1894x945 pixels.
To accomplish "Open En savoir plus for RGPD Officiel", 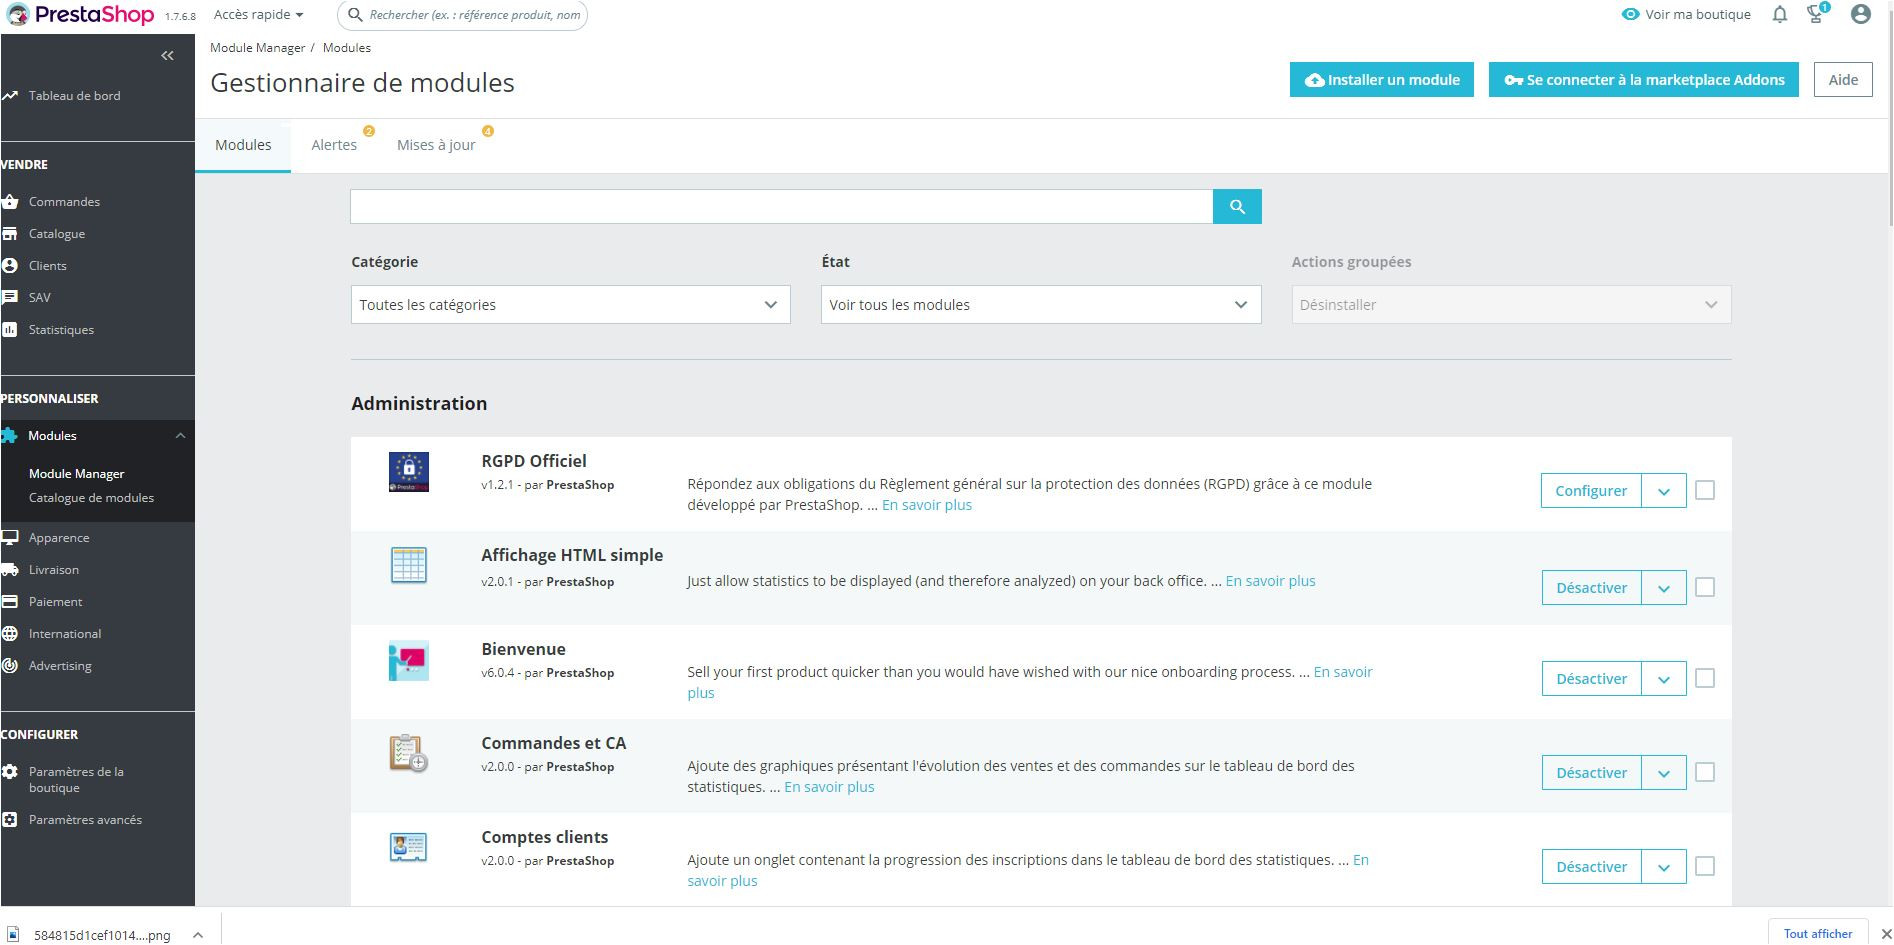I will click(927, 505).
